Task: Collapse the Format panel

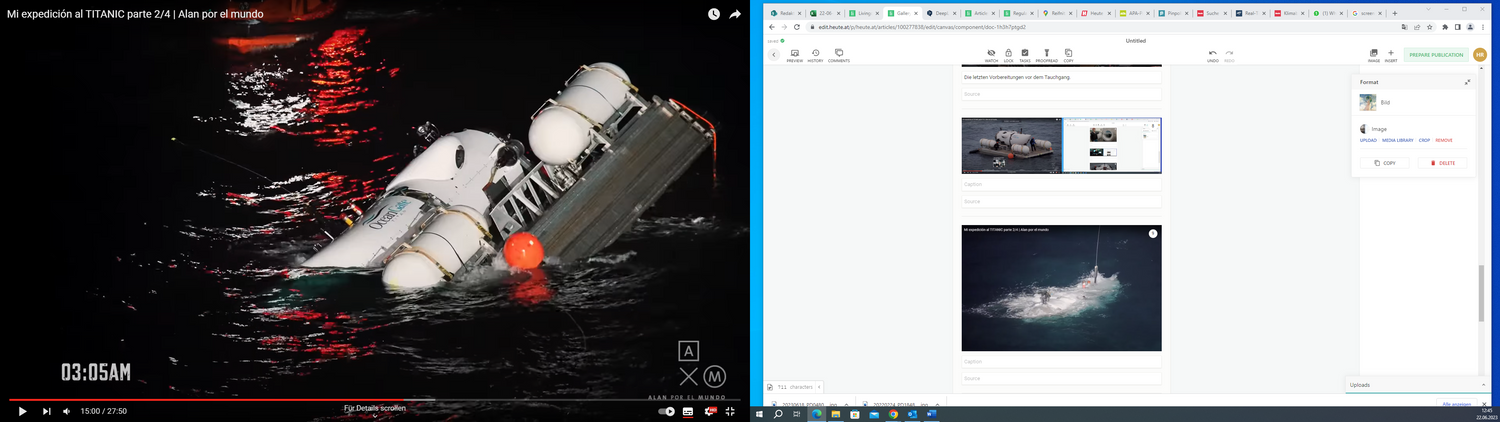Action: (x=1467, y=82)
